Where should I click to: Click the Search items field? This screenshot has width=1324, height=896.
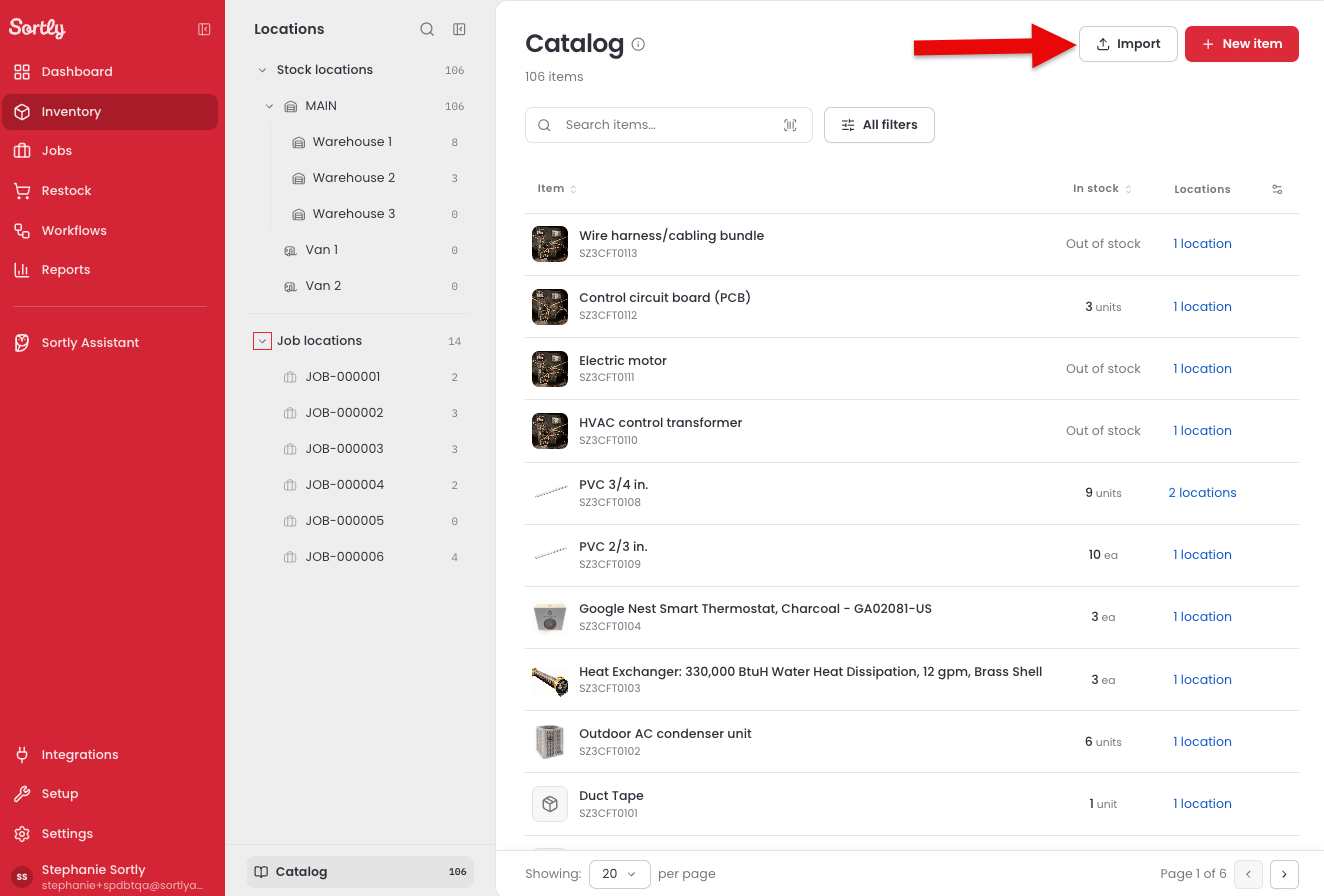(x=668, y=125)
